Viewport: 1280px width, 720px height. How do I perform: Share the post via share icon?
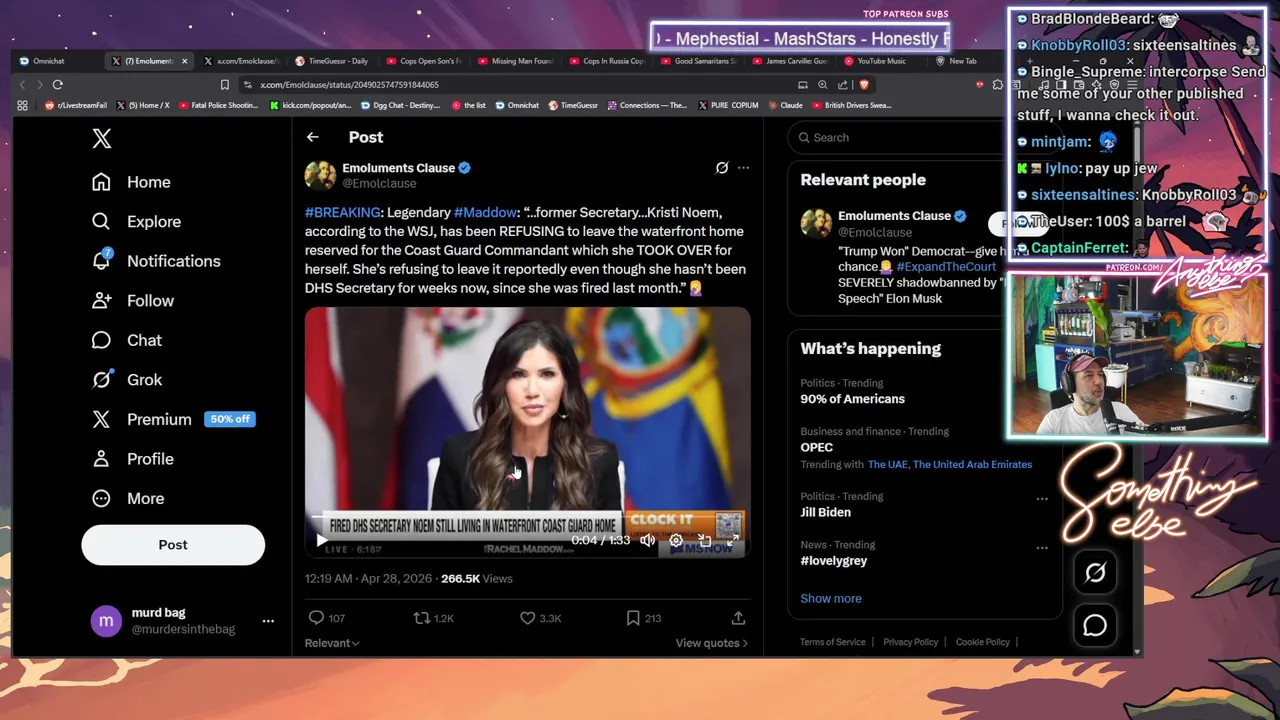pyautogui.click(x=738, y=618)
